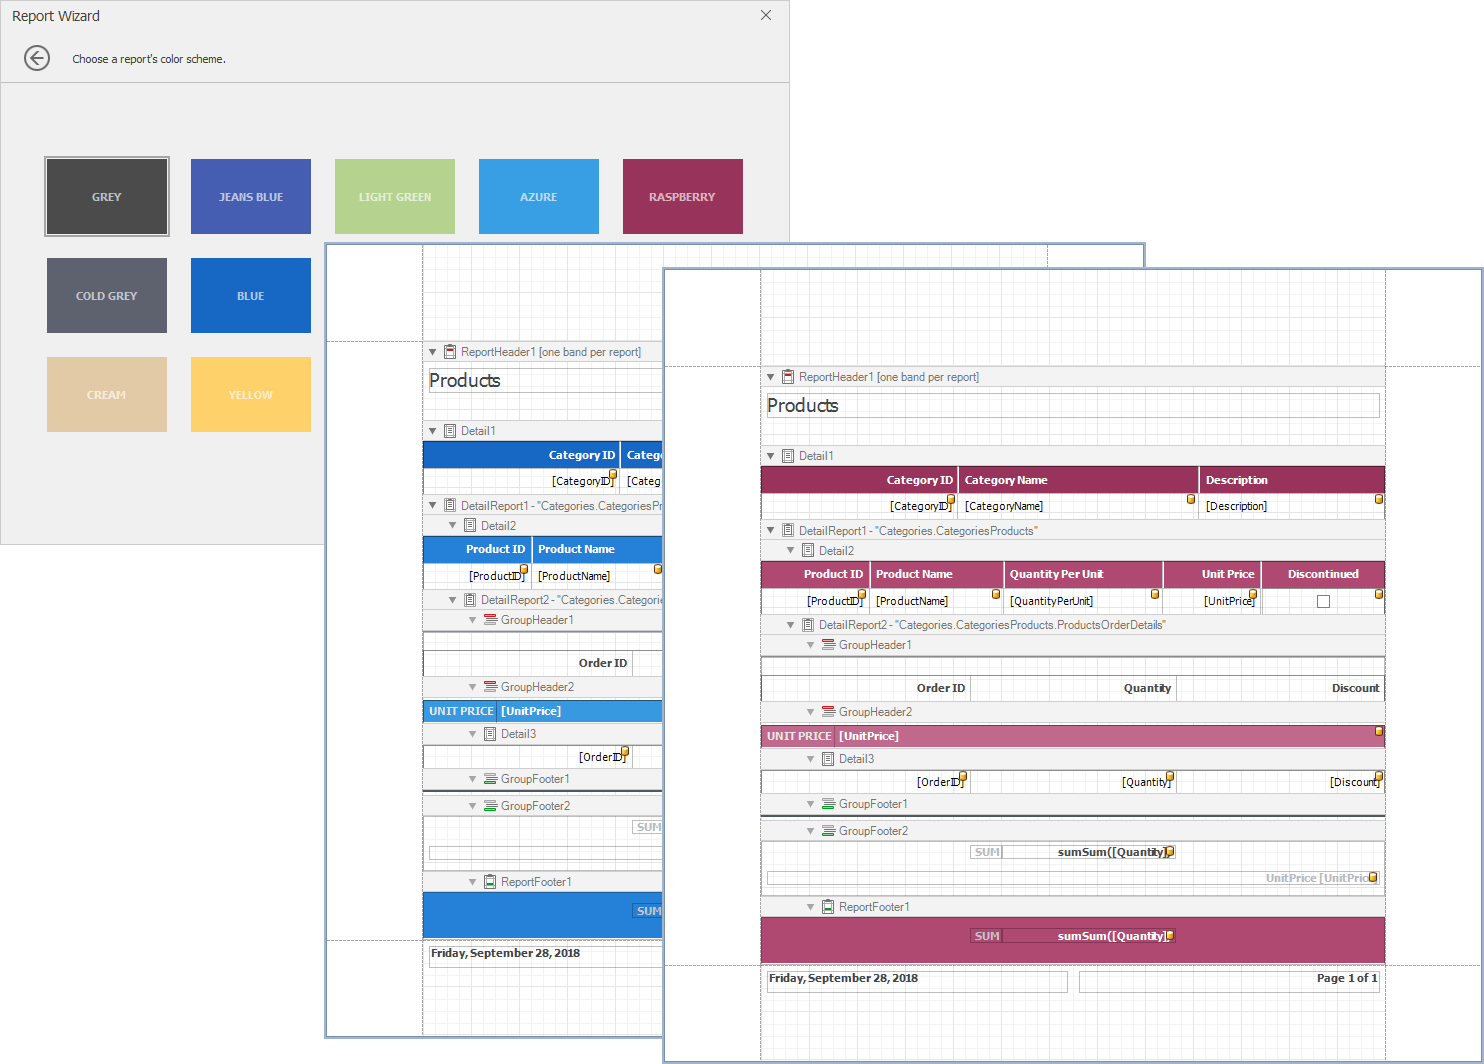
Task: Collapse ReportHeader1 band in blue report
Action: pyautogui.click(x=433, y=352)
